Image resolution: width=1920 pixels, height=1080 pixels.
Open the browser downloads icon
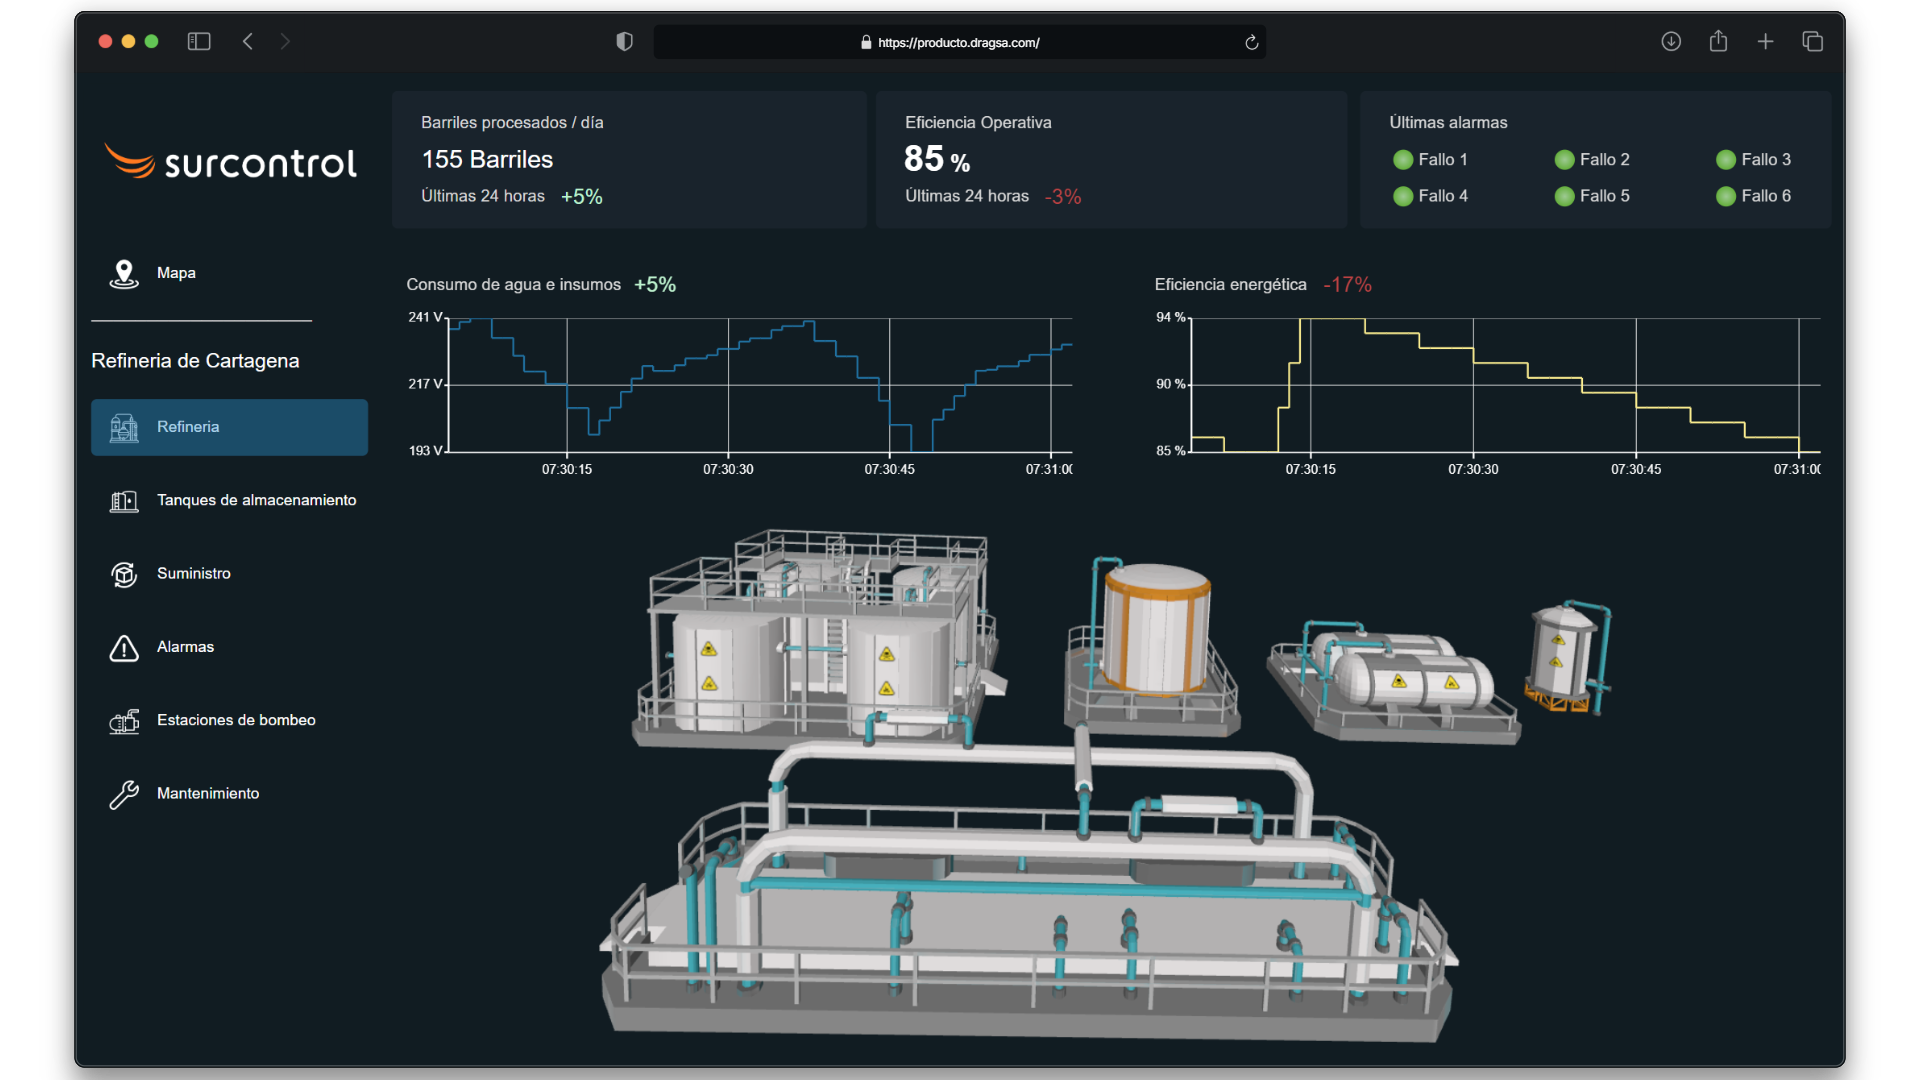click(x=1671, y=41)
